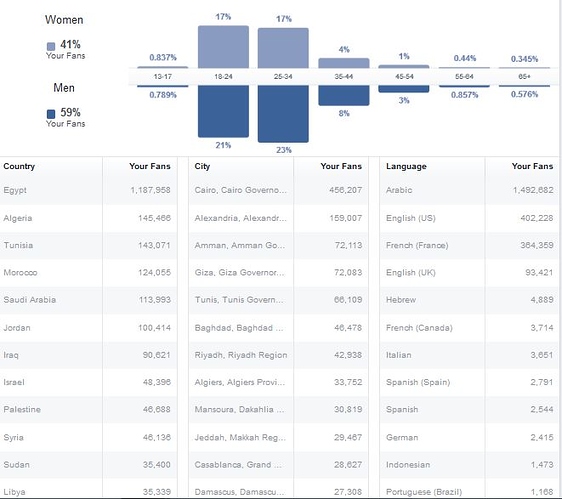Click the Men 18-24 bar showing 21%
The image size is (562, 499).
pyautogui.click(x=223, y=111)
